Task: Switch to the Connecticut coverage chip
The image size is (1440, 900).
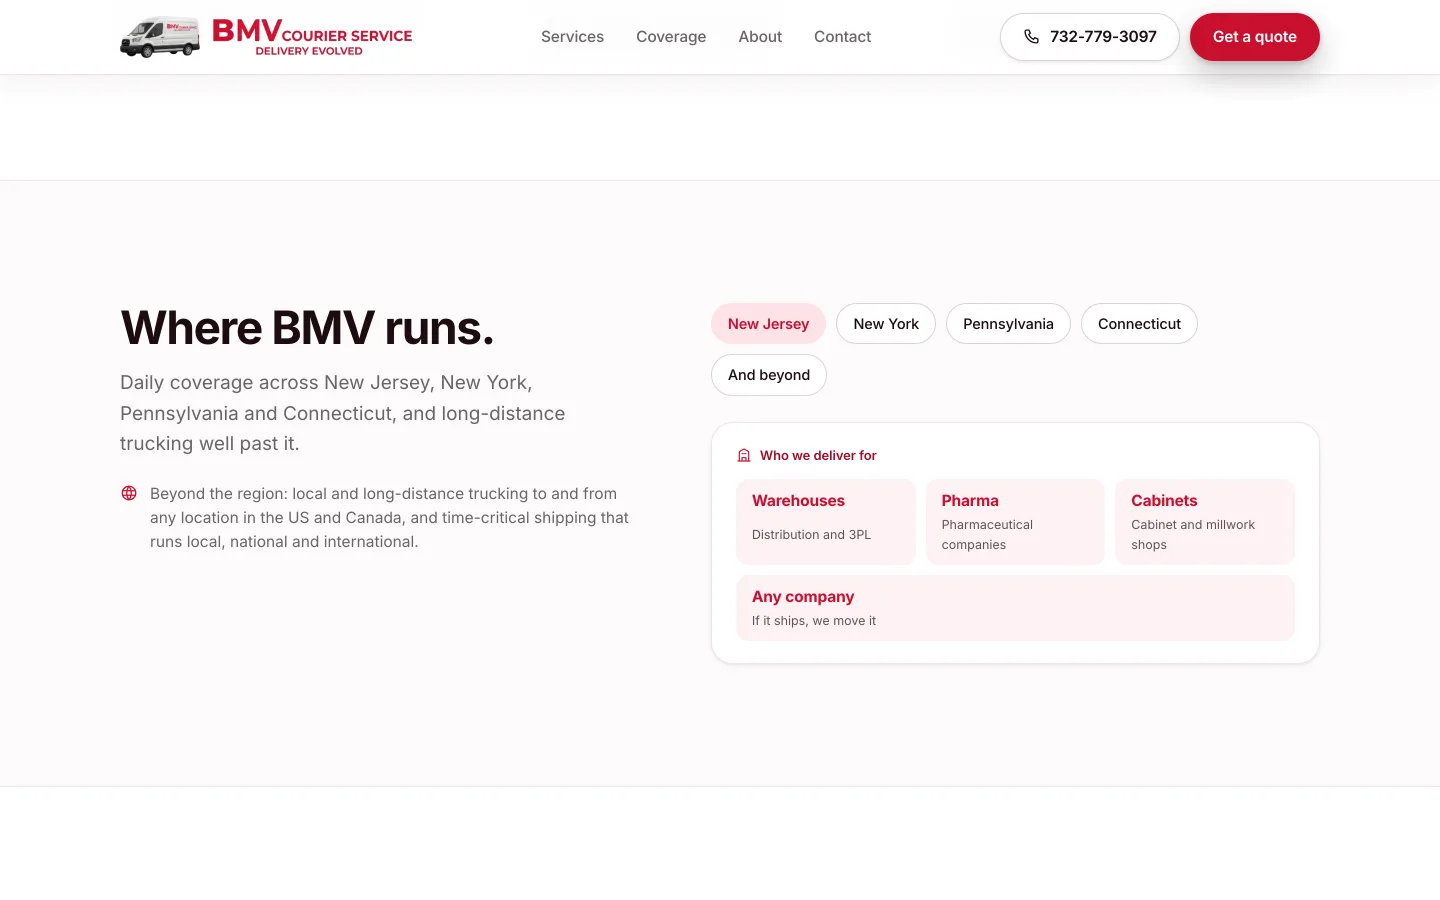Action: (1139, 324)
